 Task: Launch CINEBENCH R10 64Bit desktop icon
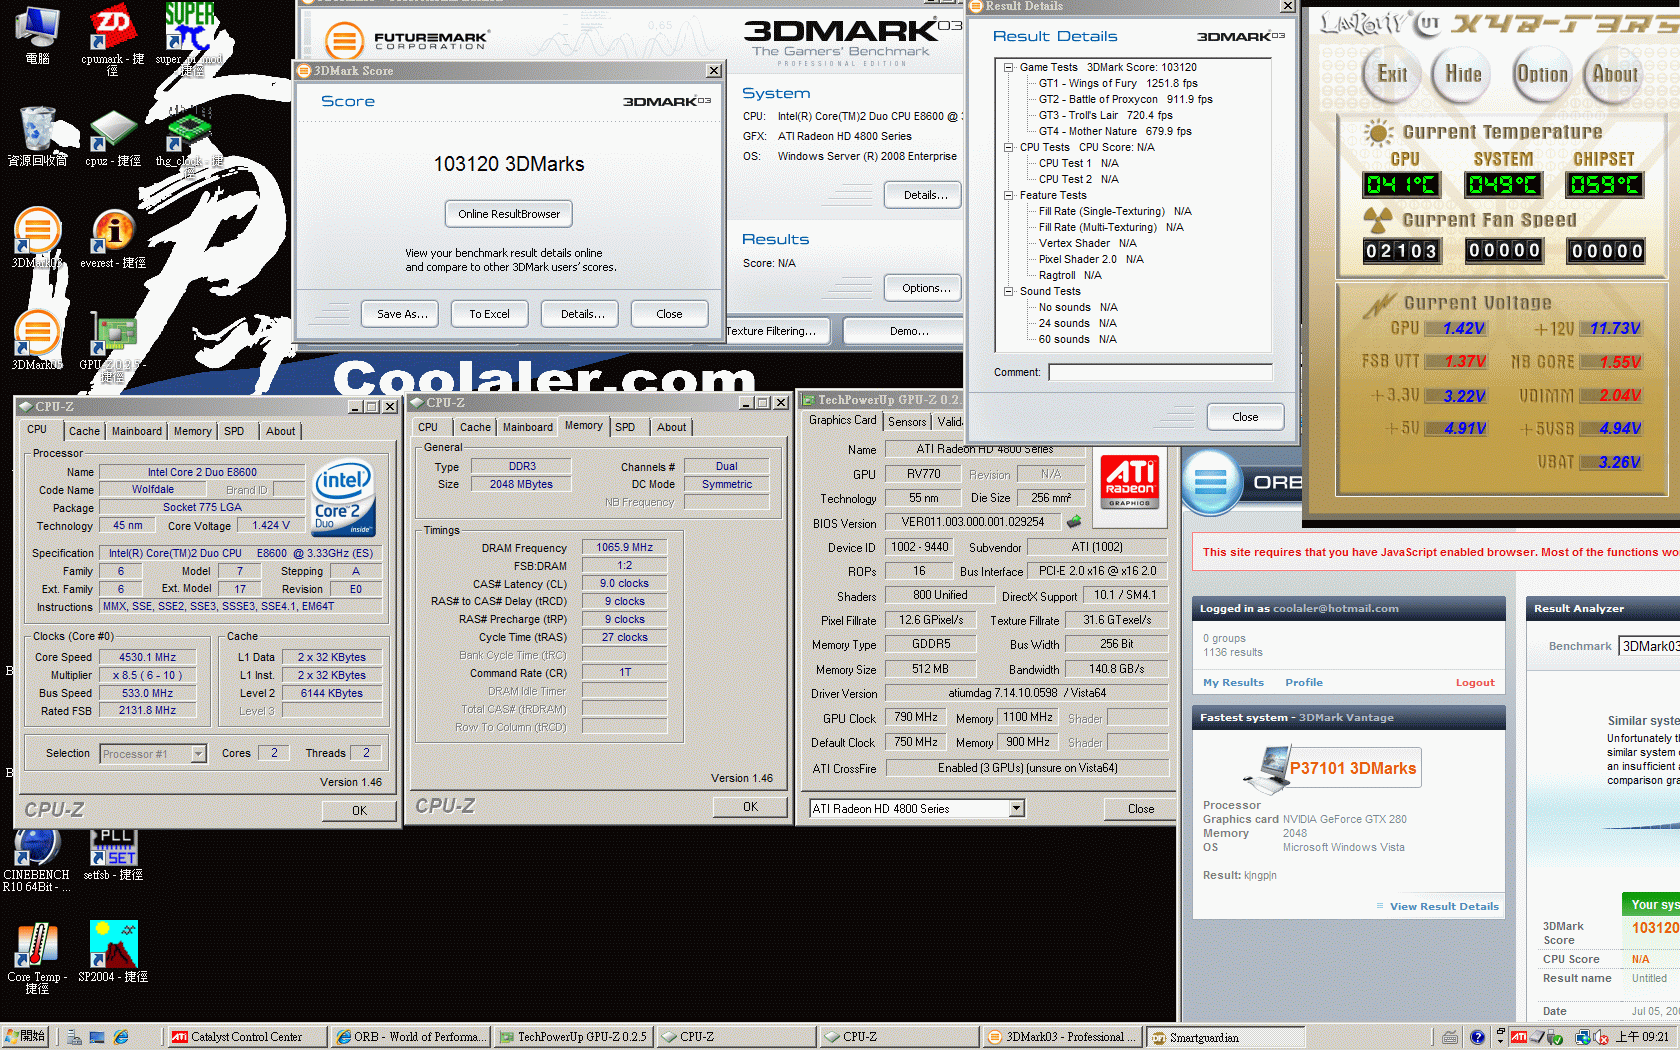(36, 860)
